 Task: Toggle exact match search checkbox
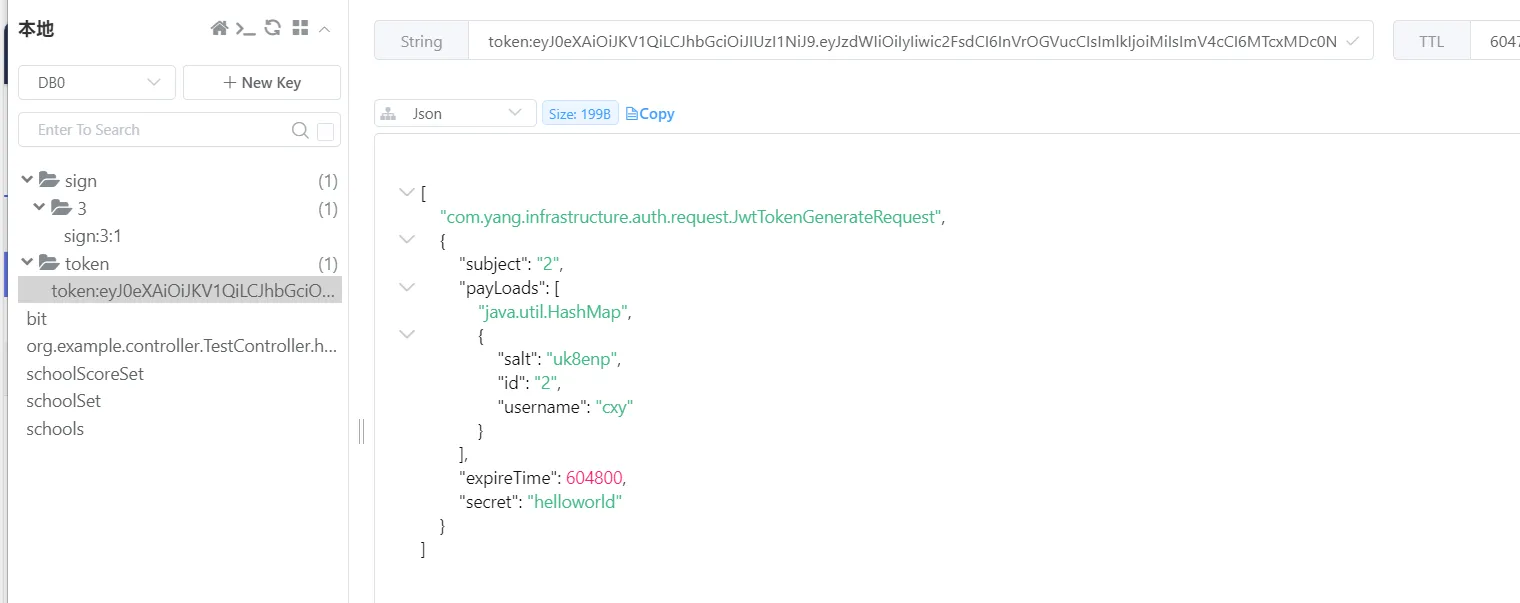tap(325, 131)
